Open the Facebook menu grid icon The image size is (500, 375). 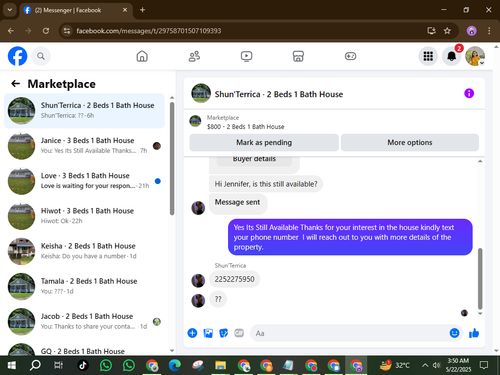click(x=428, y=56)
